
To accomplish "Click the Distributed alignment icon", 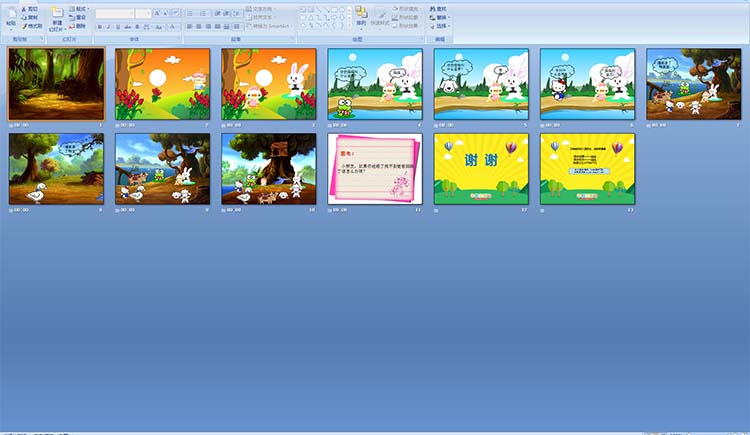I will [x=227, y=26].
